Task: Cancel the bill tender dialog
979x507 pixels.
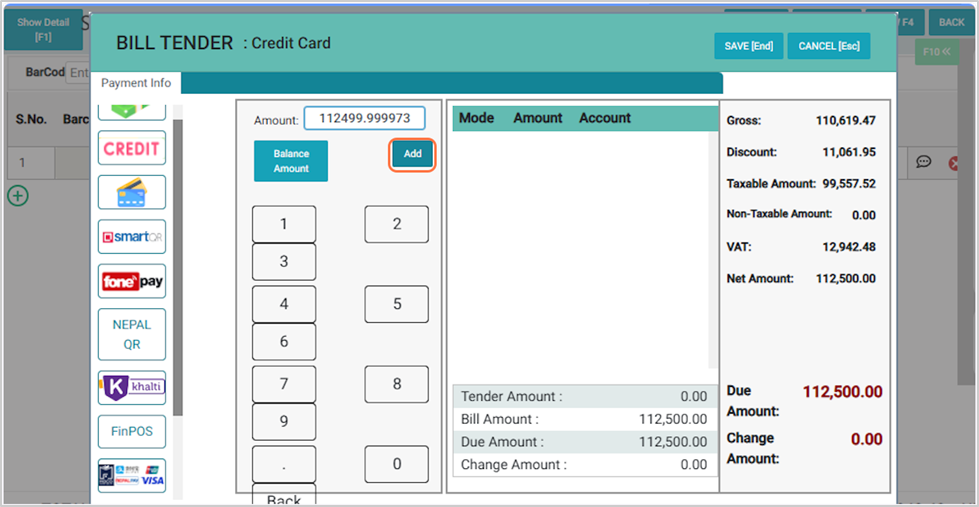Action: click(828, 46)
